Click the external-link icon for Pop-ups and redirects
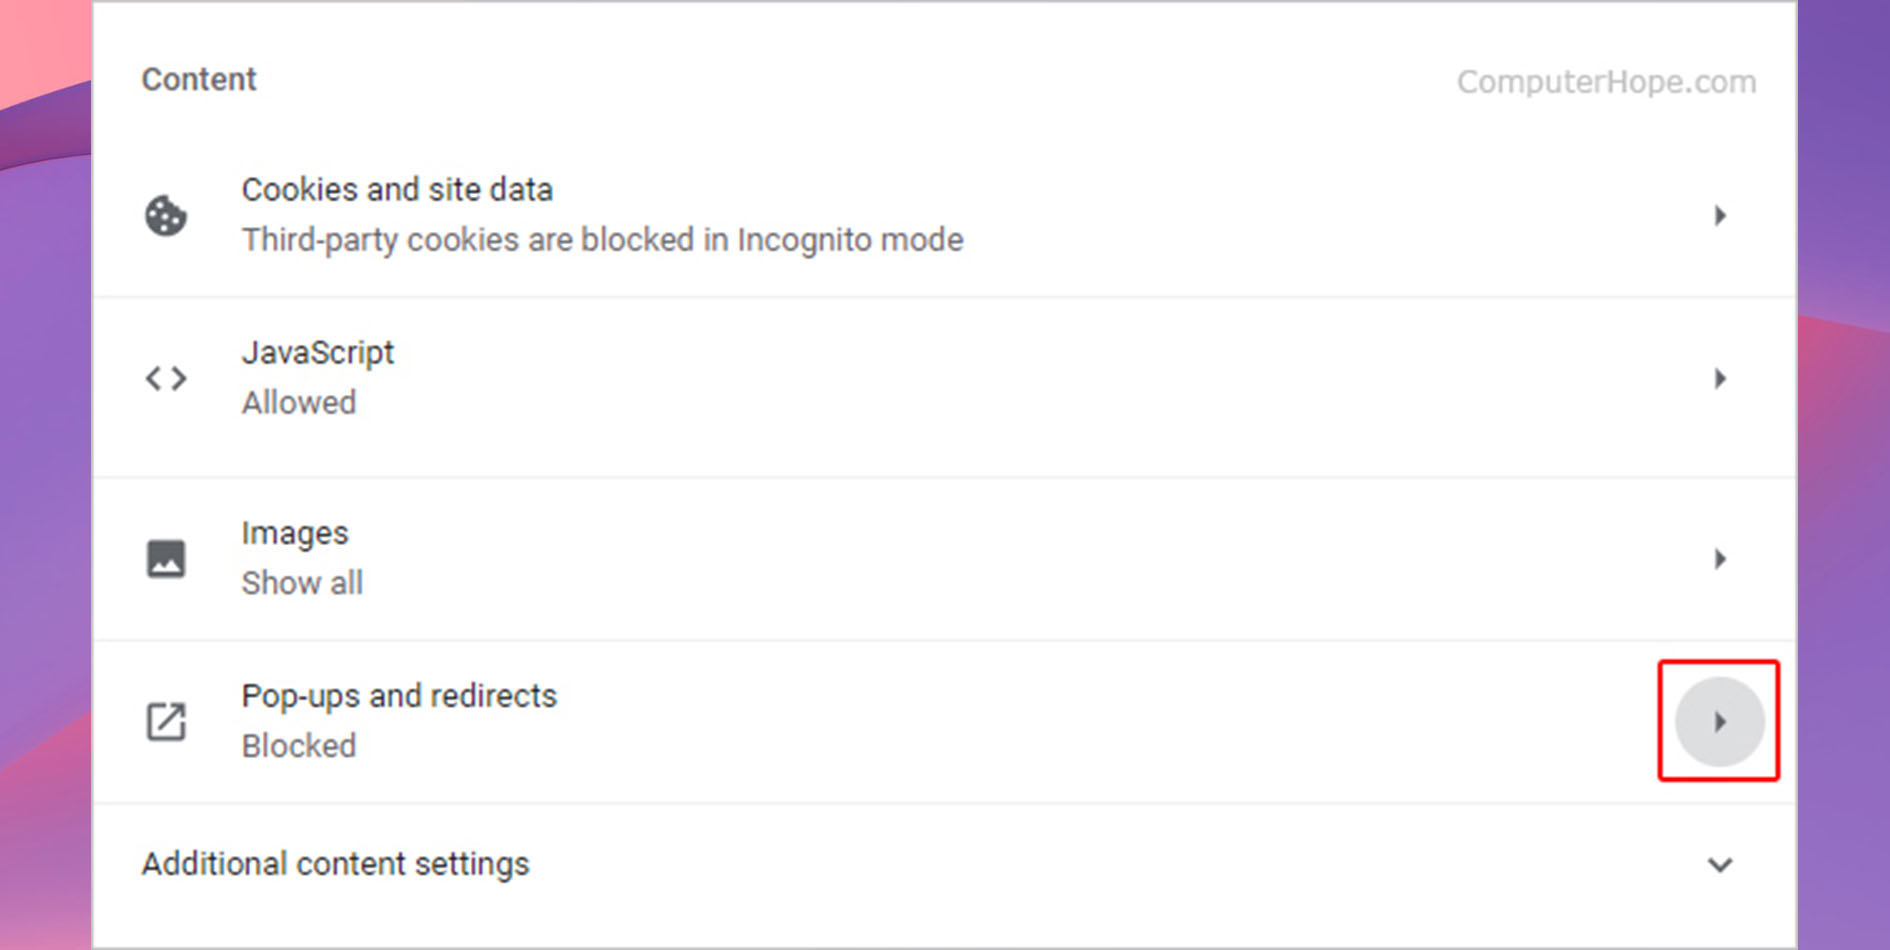This screenshot has height=950, width=1890. pyautogui.click(x=166, y=721)
